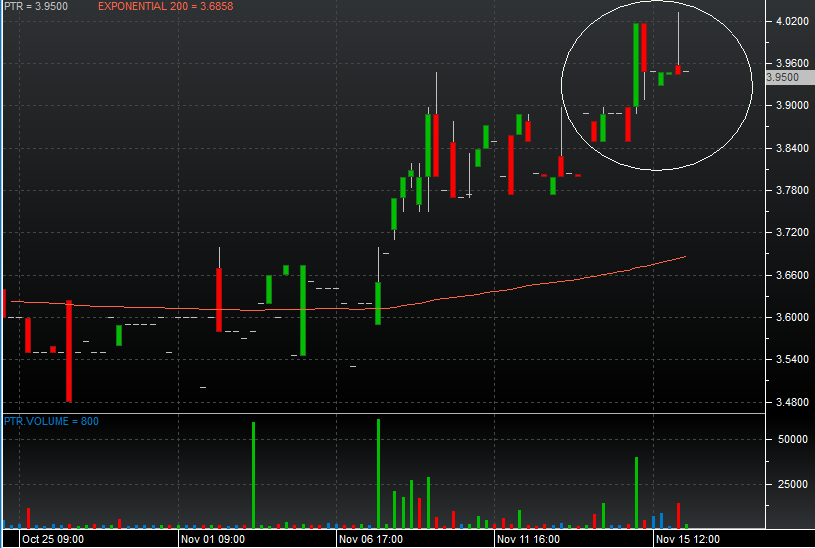Click the PTR = 3.9500 price label
The image size is (815, 548).
[36, 7]
